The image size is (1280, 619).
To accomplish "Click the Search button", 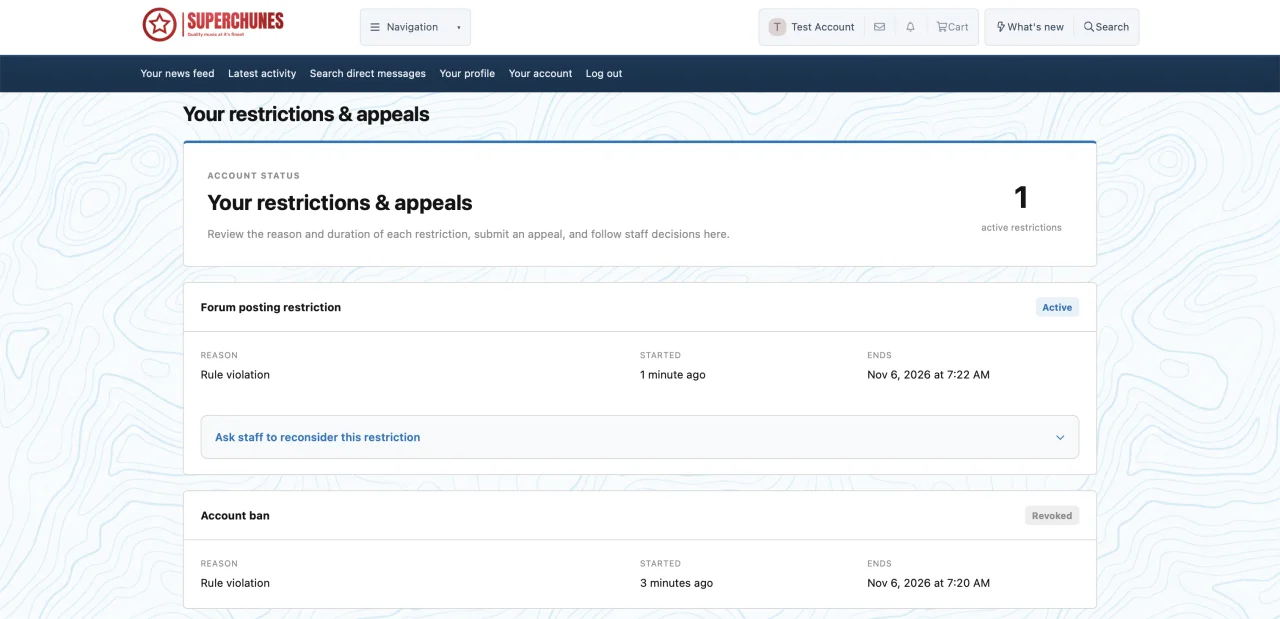I will pos(1106,27).
